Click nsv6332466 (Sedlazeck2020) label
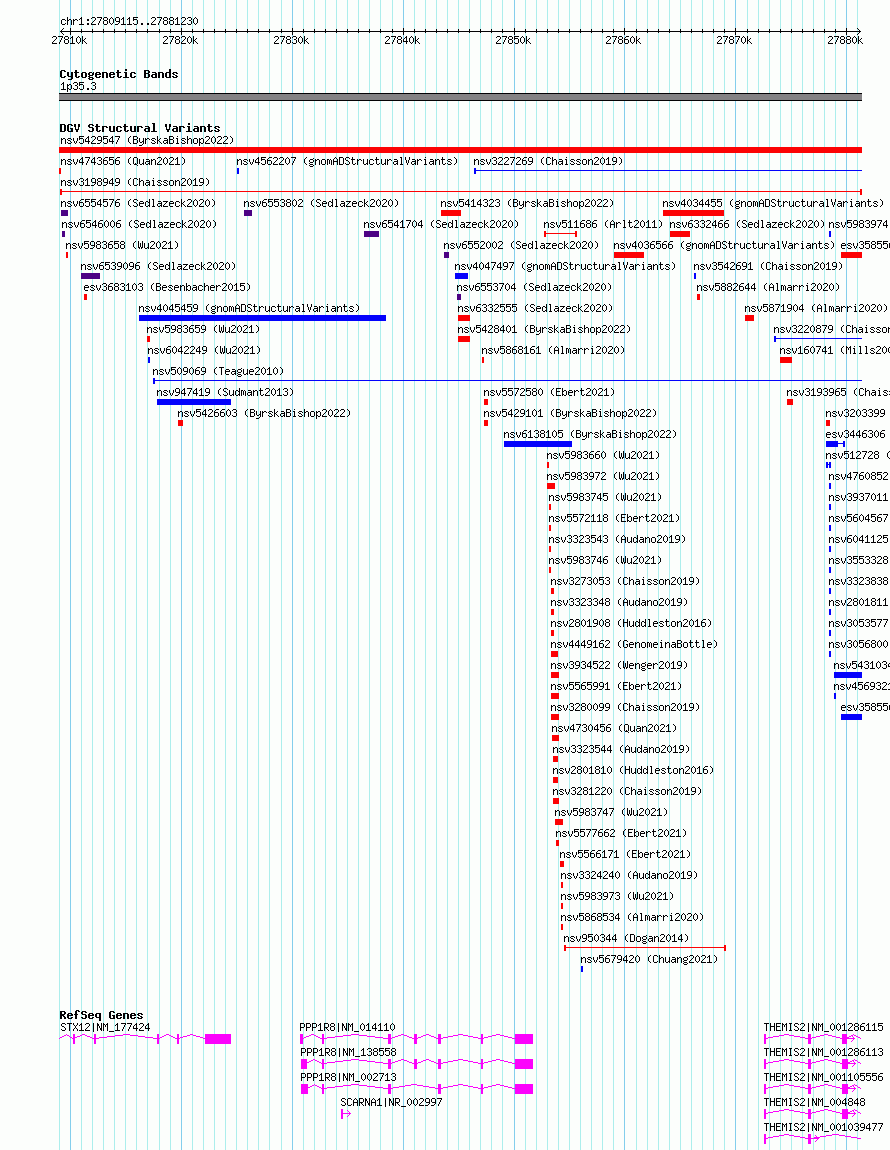 [747, 224]
